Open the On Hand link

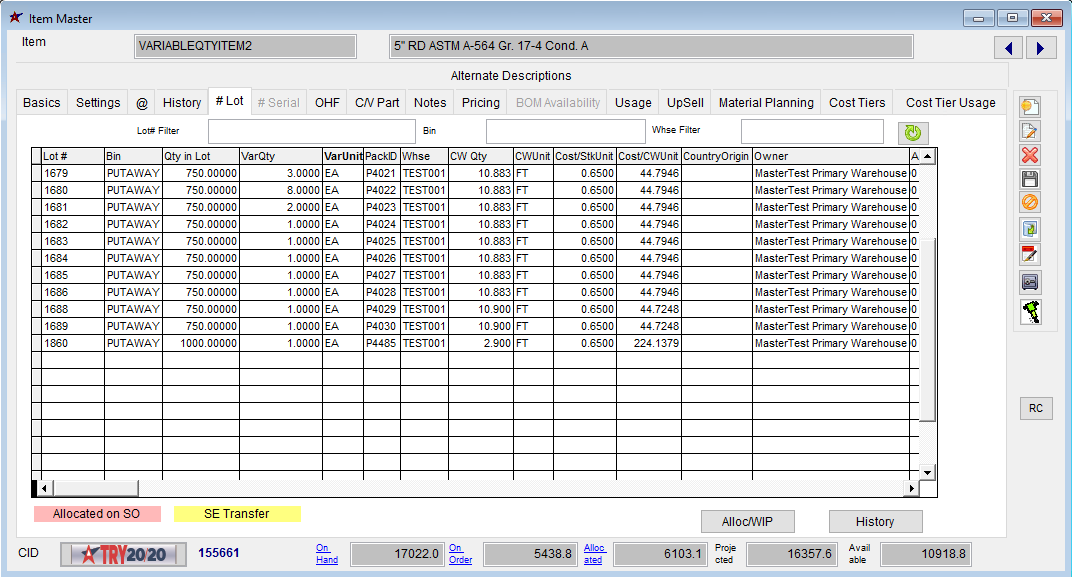[326, 554]
